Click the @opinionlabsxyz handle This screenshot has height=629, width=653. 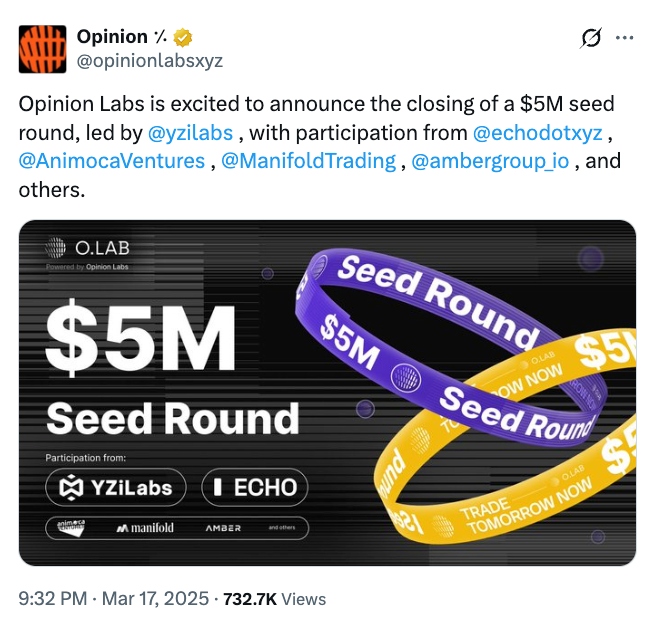coord(149,61)
